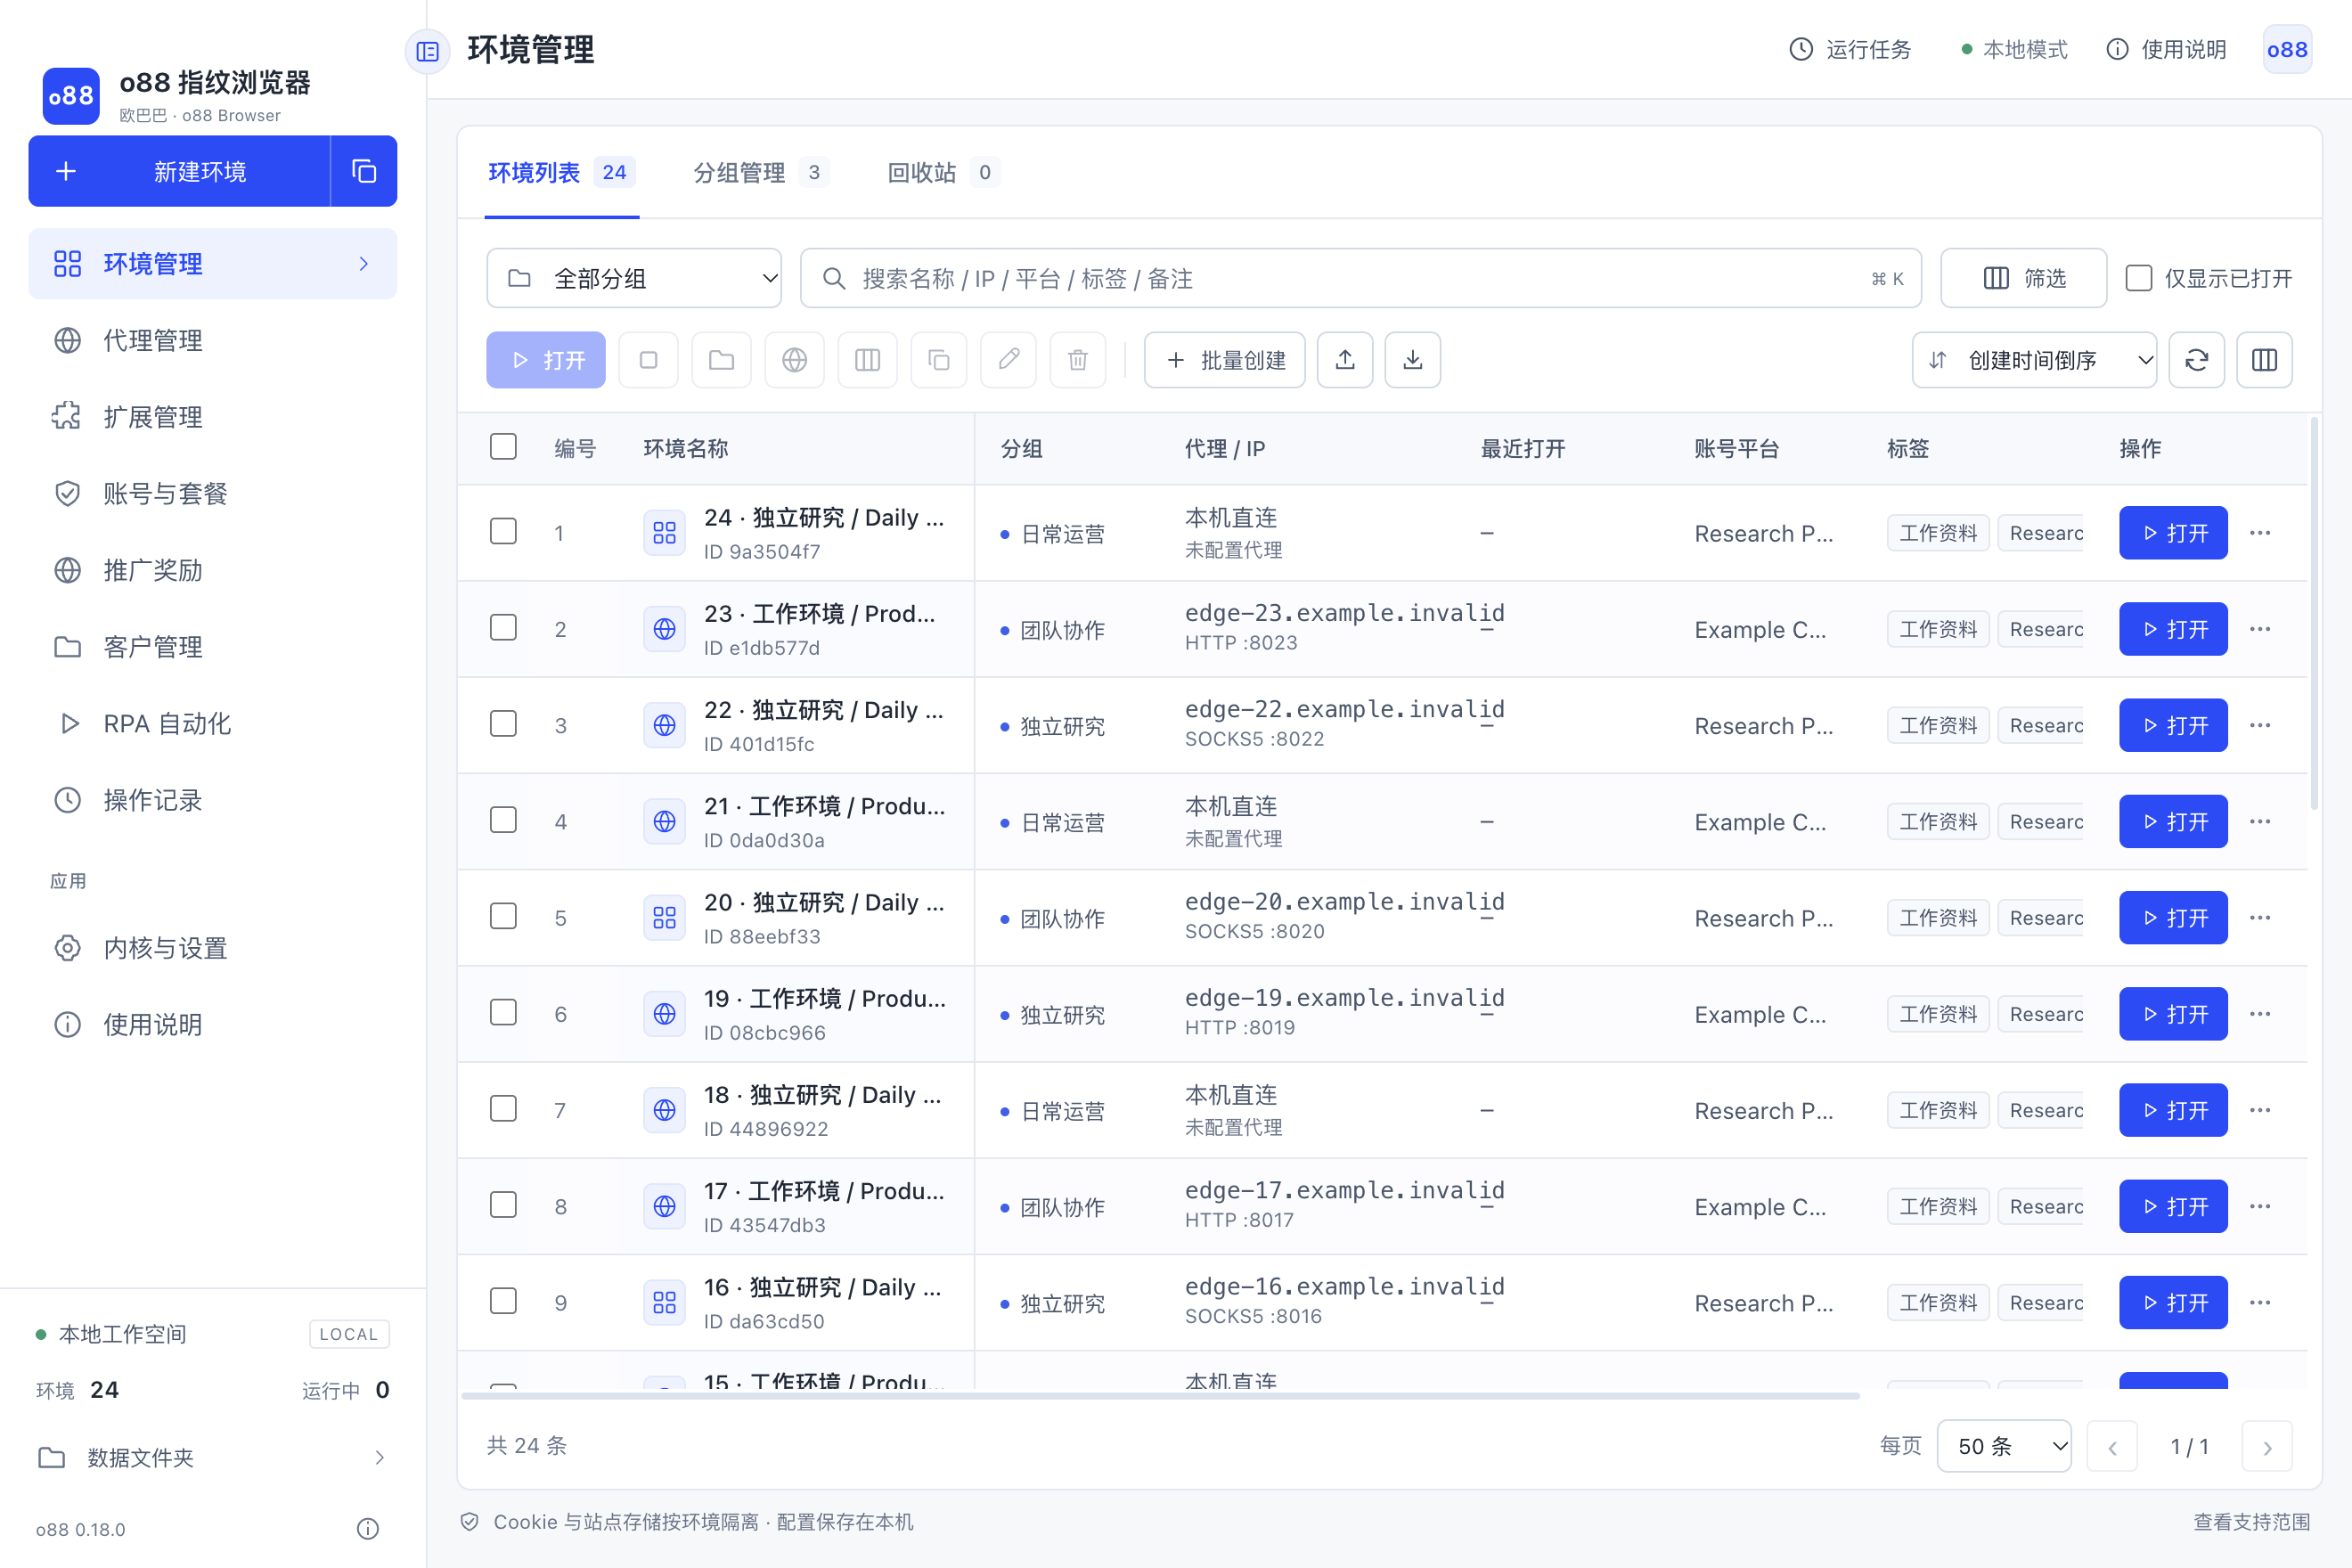The width and height of the screenshot is (2352, 1568).
Task: Click the globe proxy toolbar icon
Action: (794, 360)
